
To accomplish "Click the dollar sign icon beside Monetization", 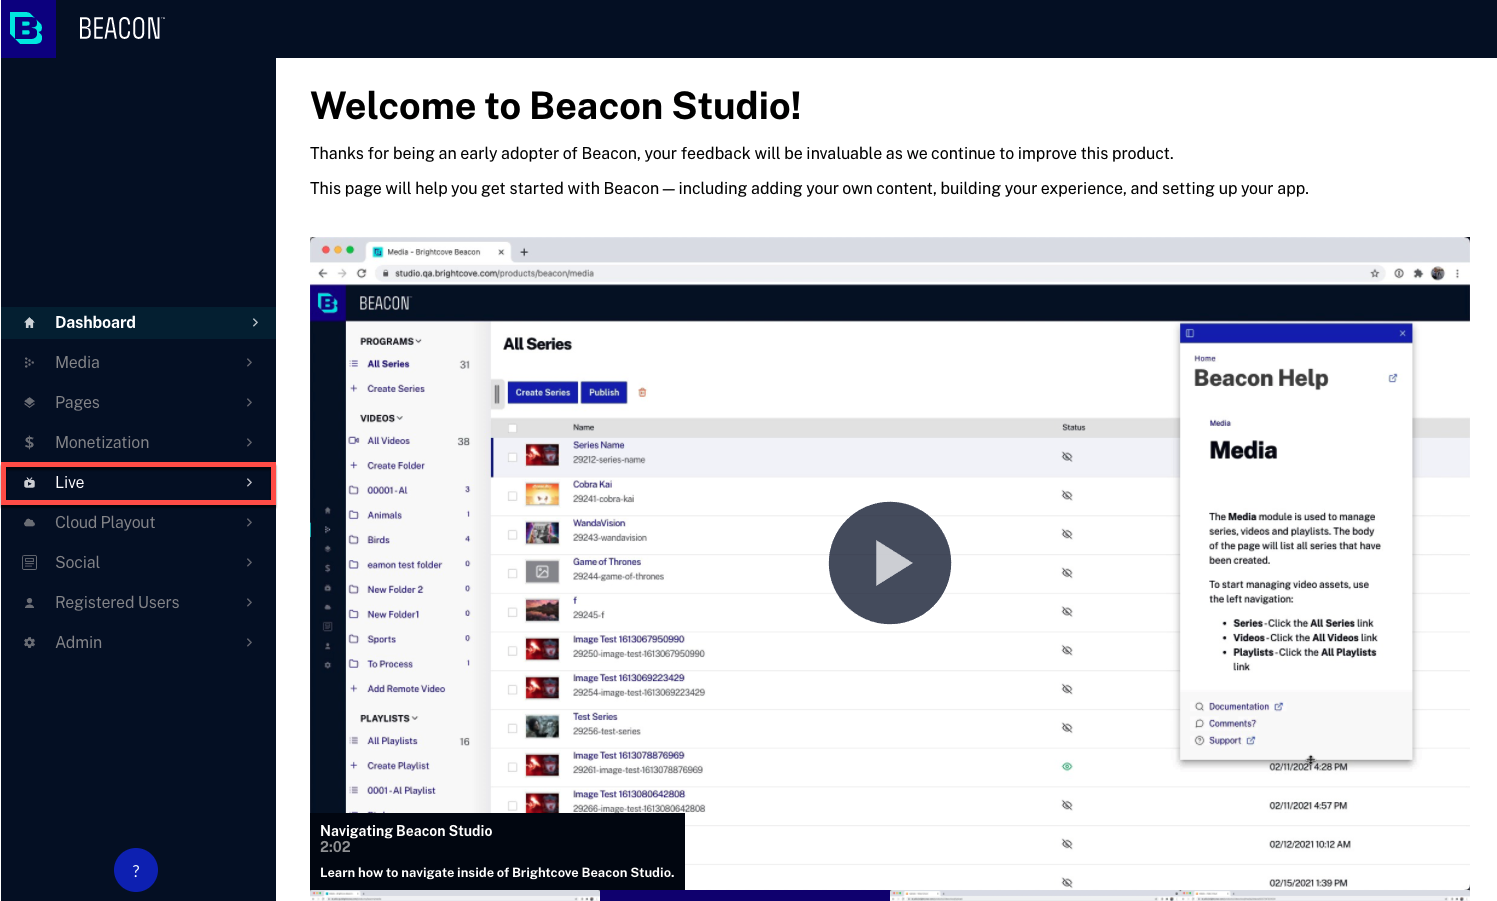I will click(x=29, y=442).
